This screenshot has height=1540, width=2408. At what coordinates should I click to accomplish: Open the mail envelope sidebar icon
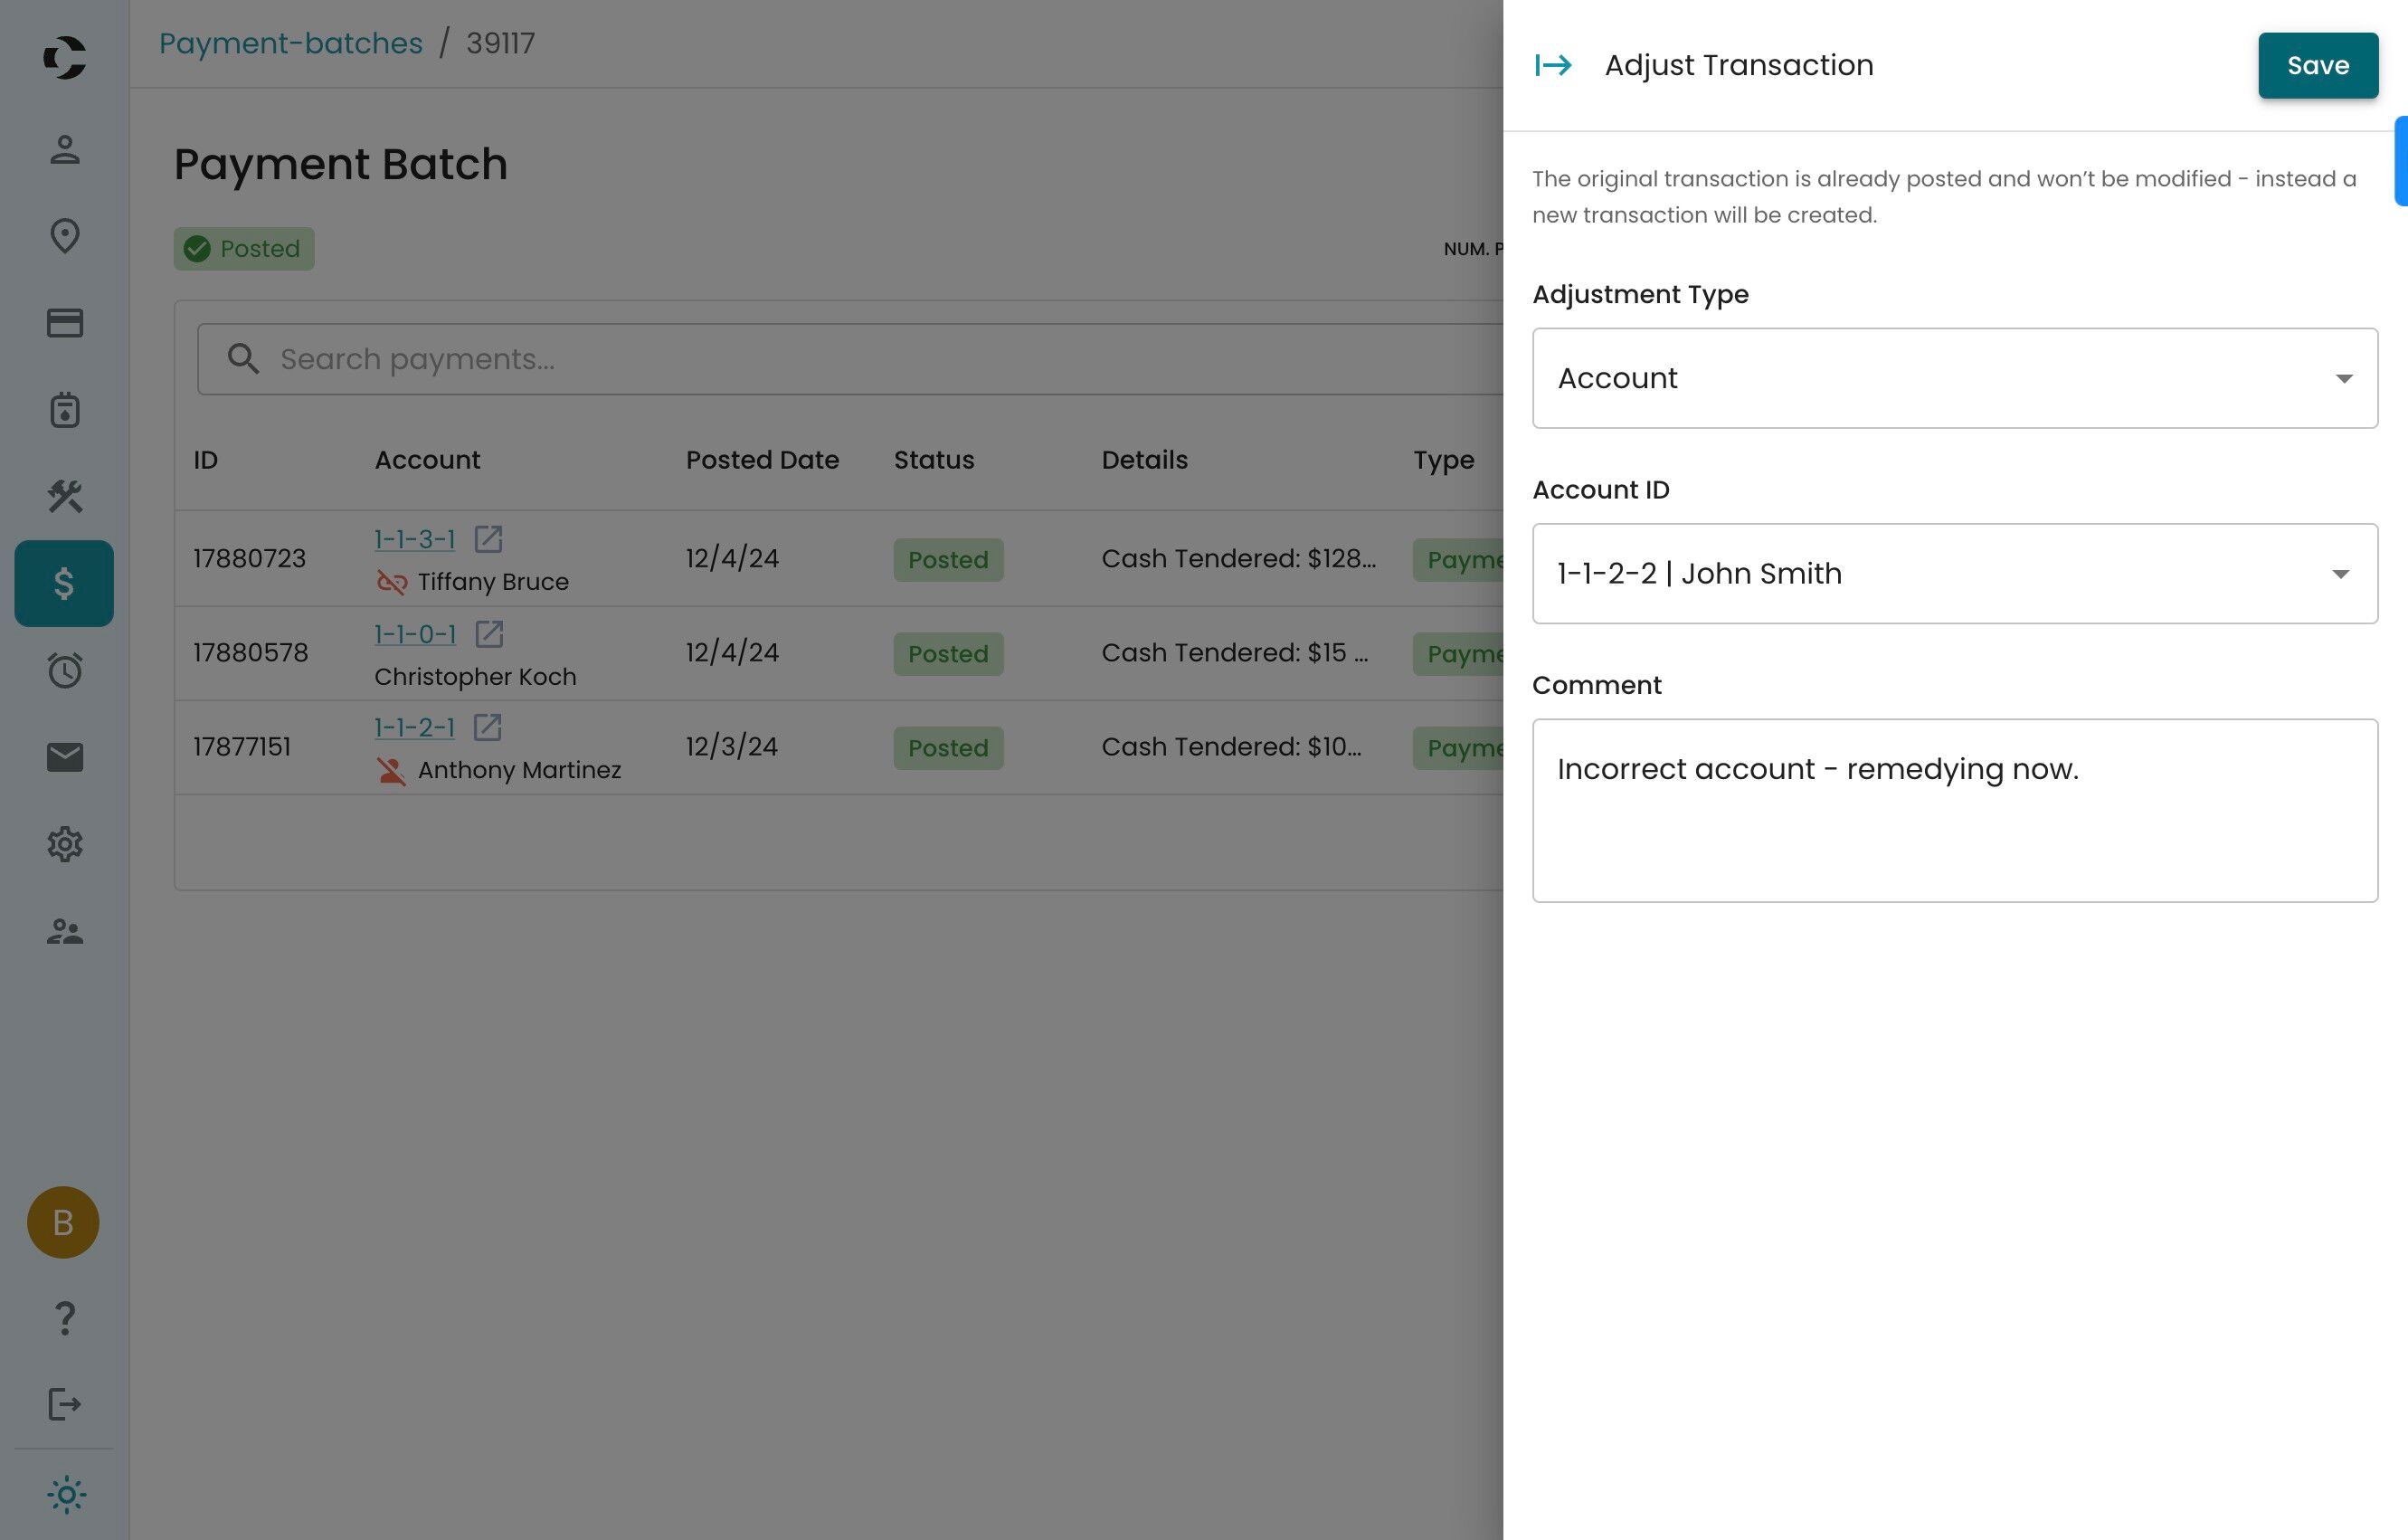[65, 757]
